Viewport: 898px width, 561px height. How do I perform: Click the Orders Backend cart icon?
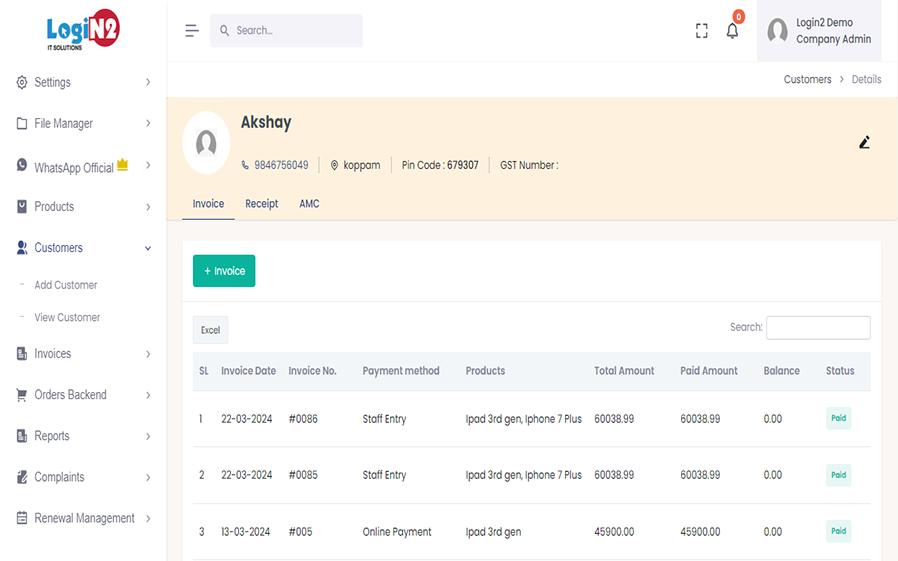click(22, 395)
